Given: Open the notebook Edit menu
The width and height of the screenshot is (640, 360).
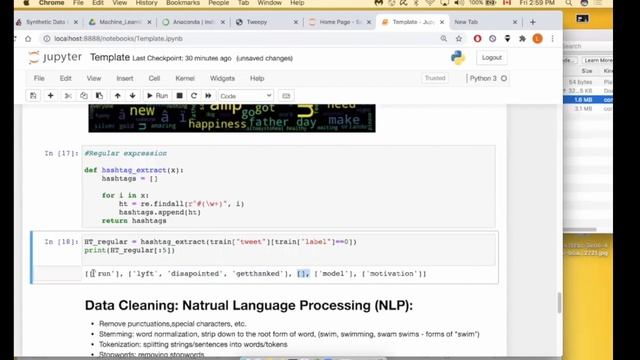Looking at the screenshot, I should [65, 78].
